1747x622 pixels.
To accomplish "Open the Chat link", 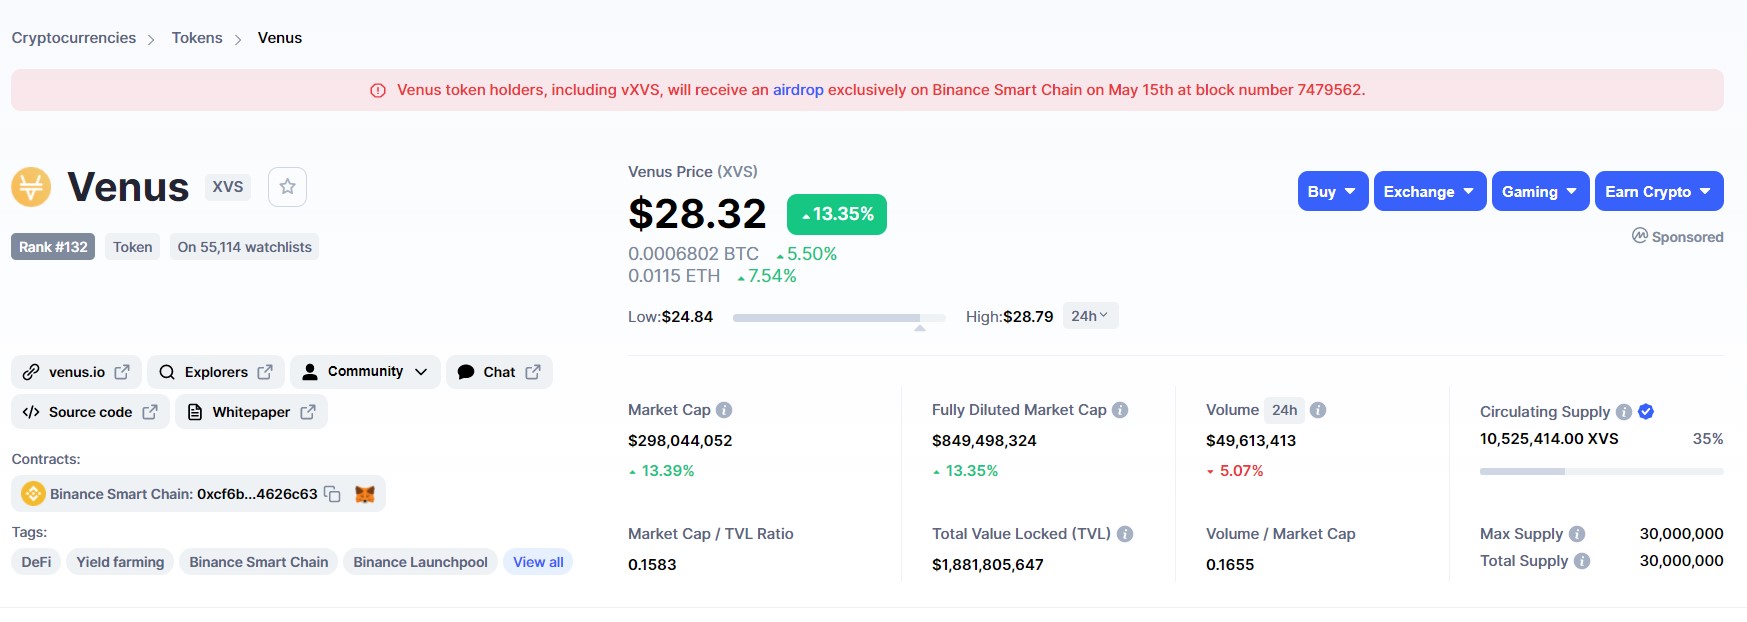I will [x=499, y=372].
